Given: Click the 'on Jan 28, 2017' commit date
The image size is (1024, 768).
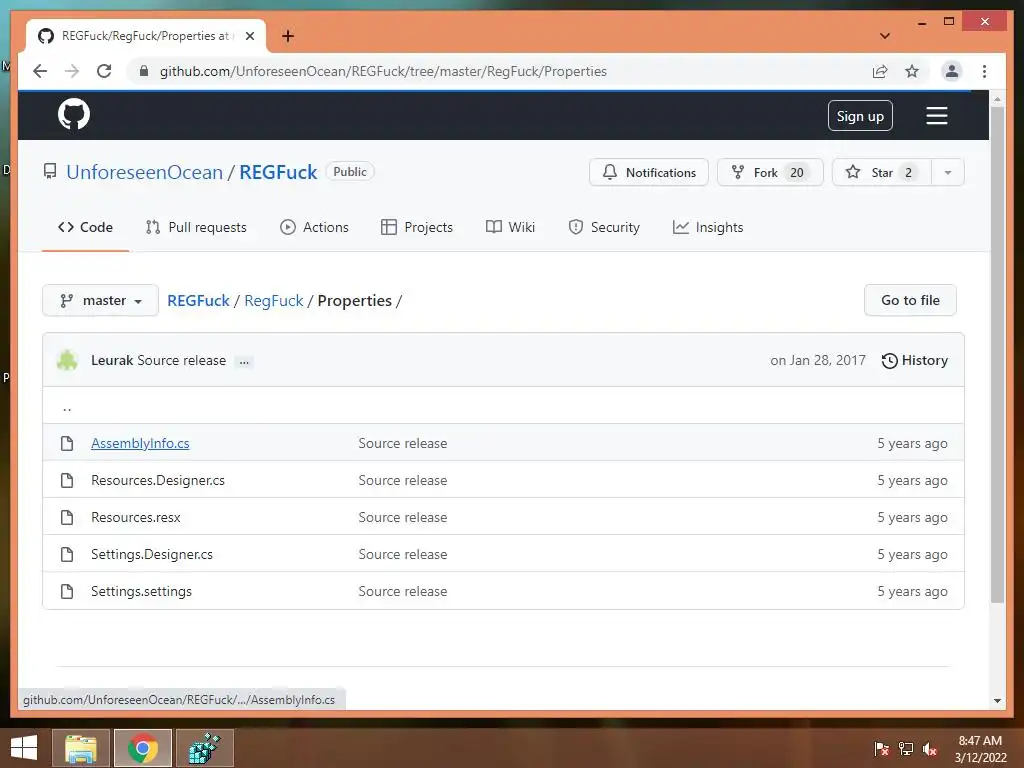Looking at the screenshot, I should click(818, 360).
